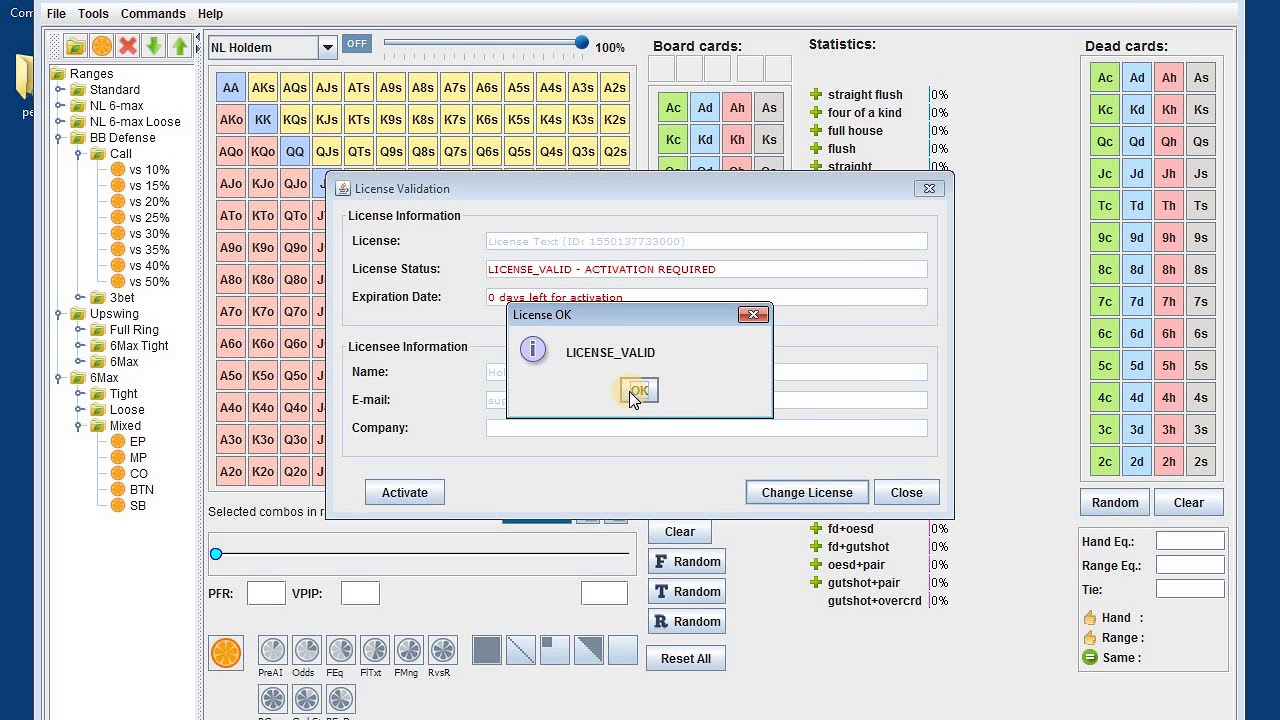This screenshot has width=1280, height=720.
Task: Click the PFR input field
Action: (x=266, y=593)
